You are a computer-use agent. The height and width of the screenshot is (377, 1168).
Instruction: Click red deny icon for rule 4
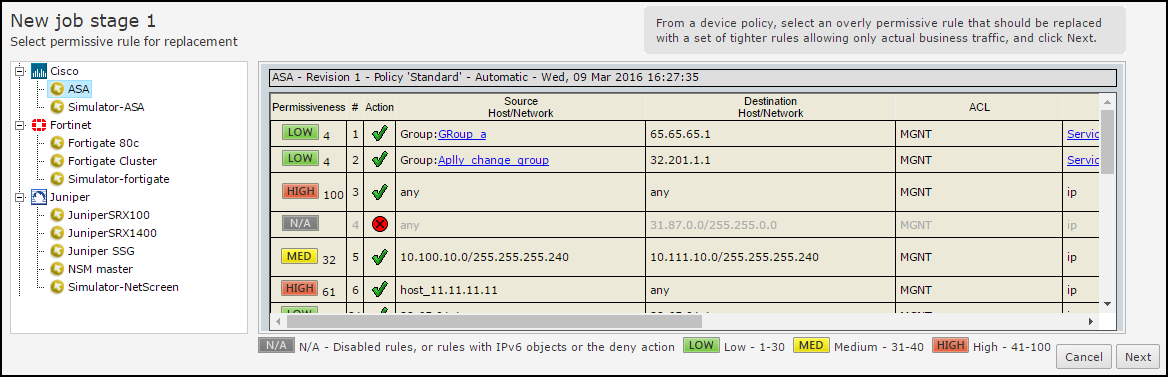pos(380,224)
